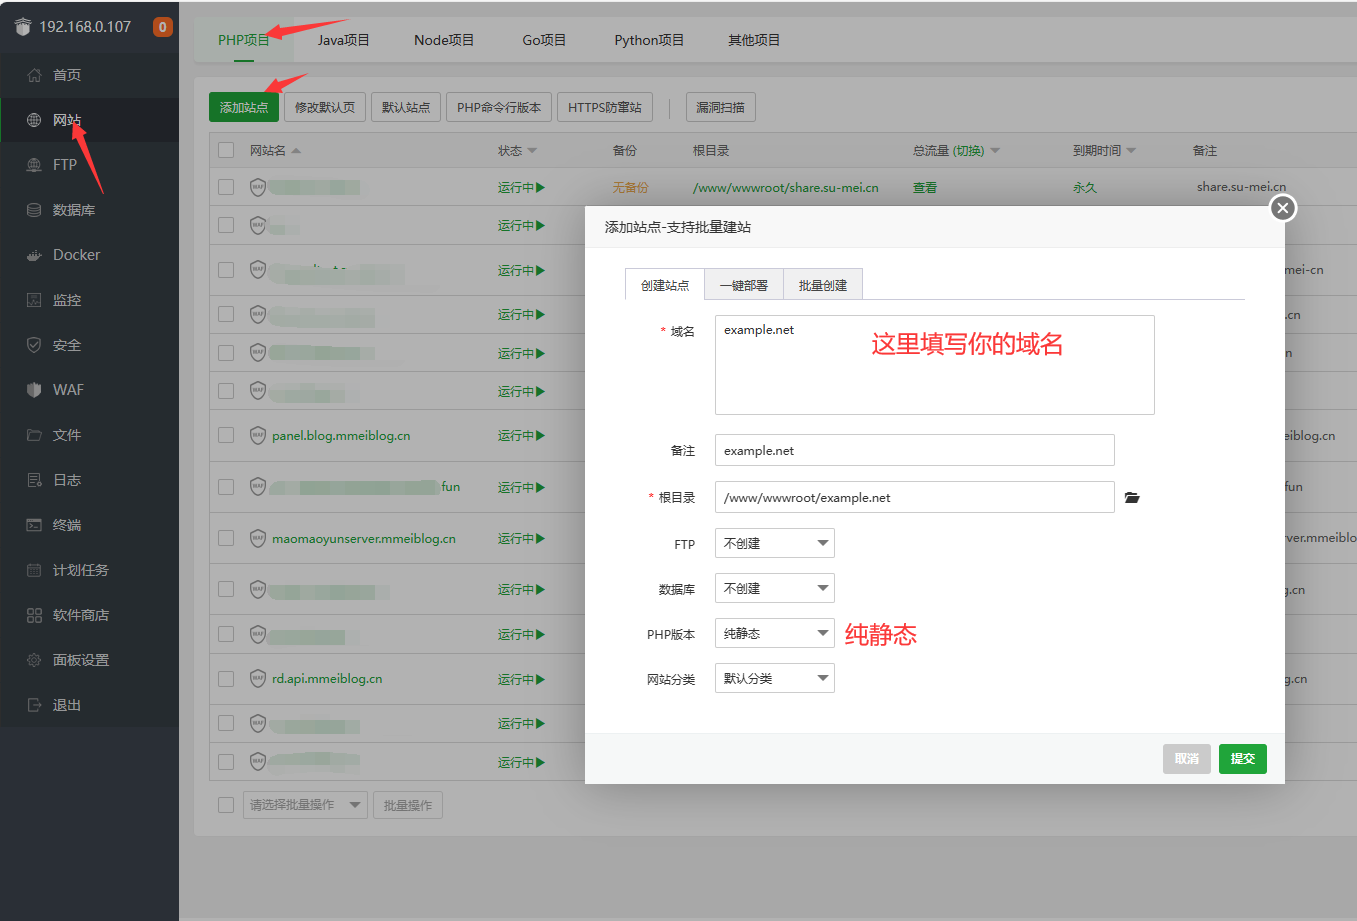Switch to the Java项目 tab

tap(343, 40)
